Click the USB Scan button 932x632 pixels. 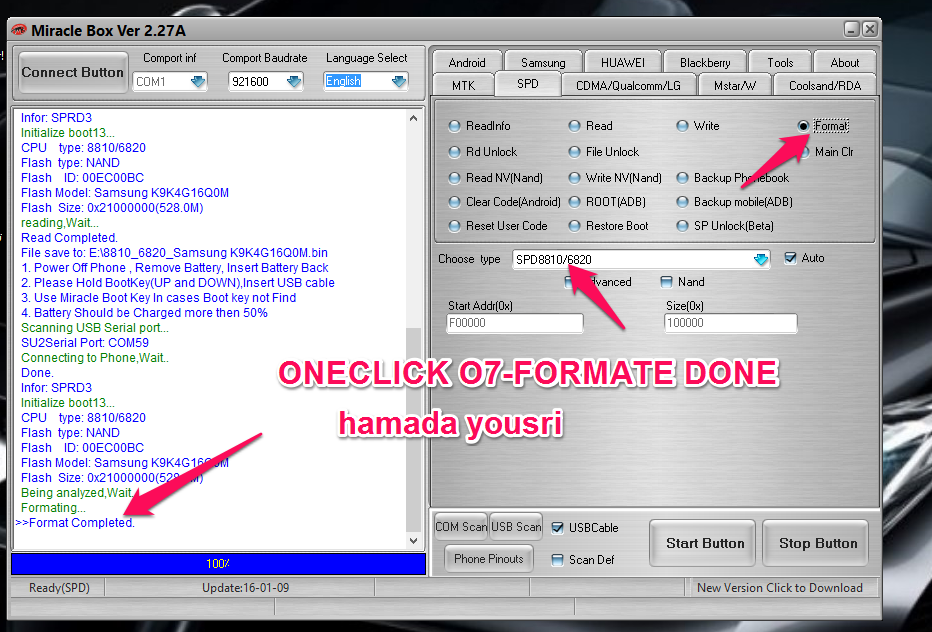(516, 527)
